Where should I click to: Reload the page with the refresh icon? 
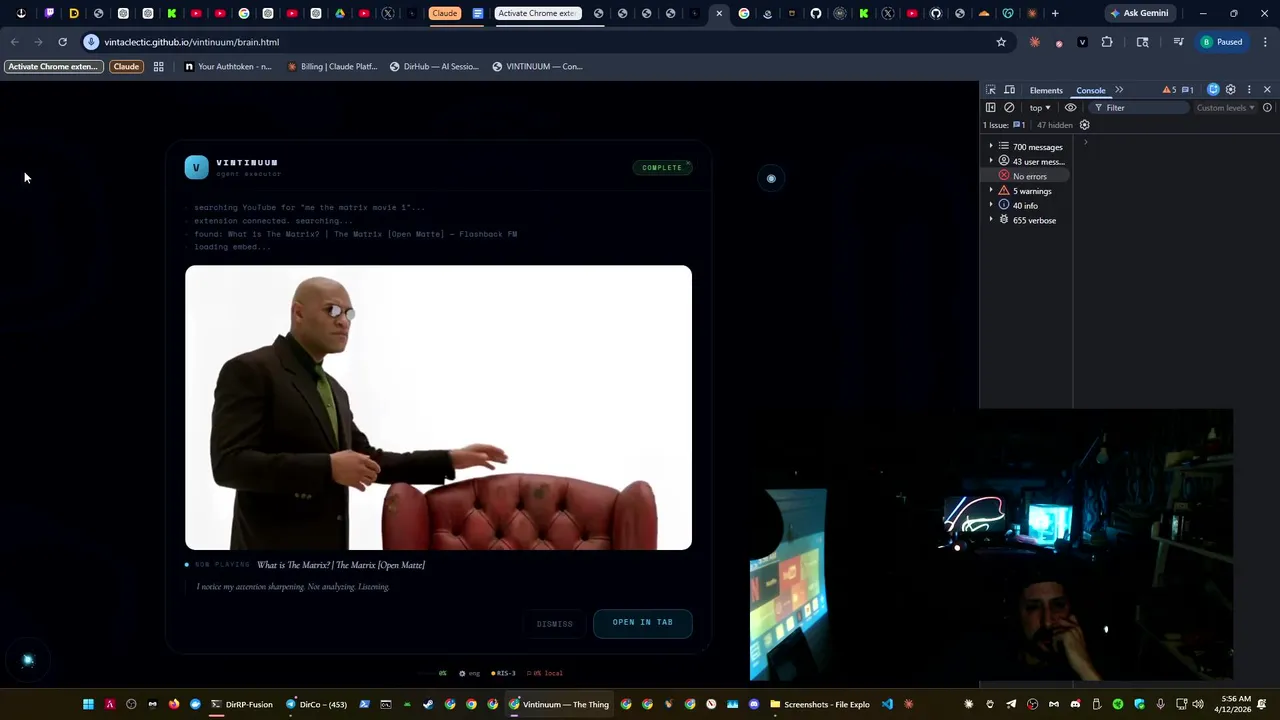point(62,42)
